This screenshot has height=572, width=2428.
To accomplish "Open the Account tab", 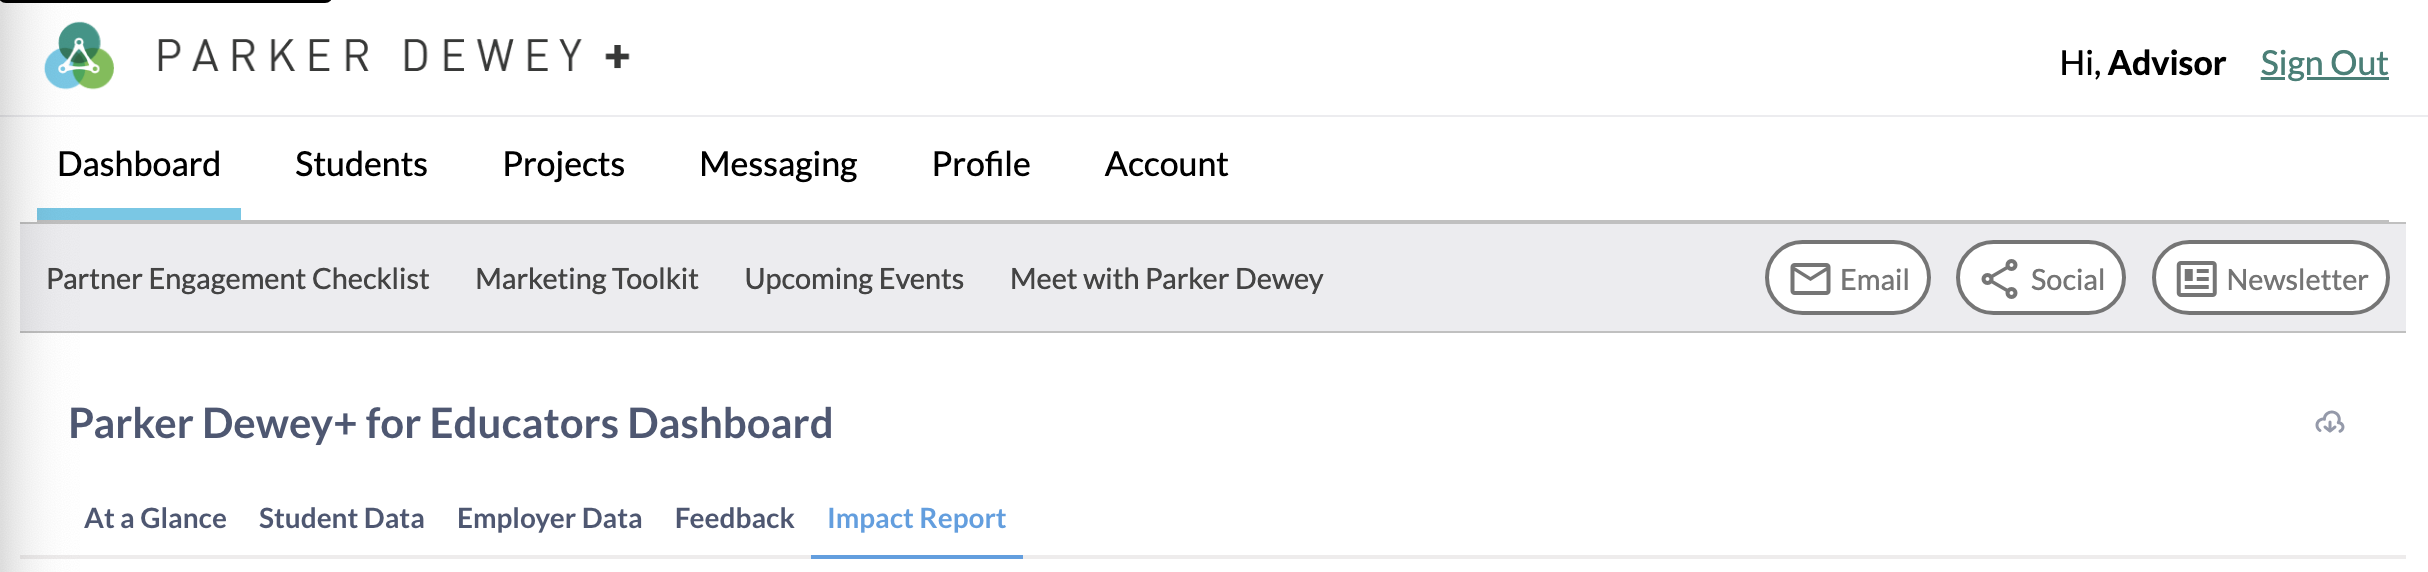I will click(x=1166, y=164).
